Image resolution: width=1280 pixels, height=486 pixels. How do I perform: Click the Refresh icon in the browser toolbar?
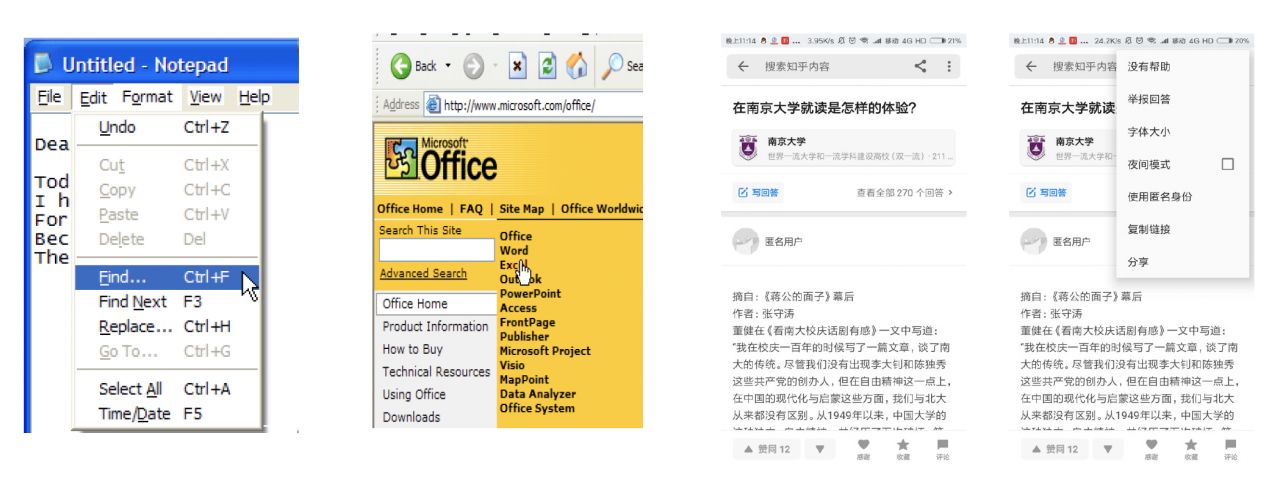547,66
